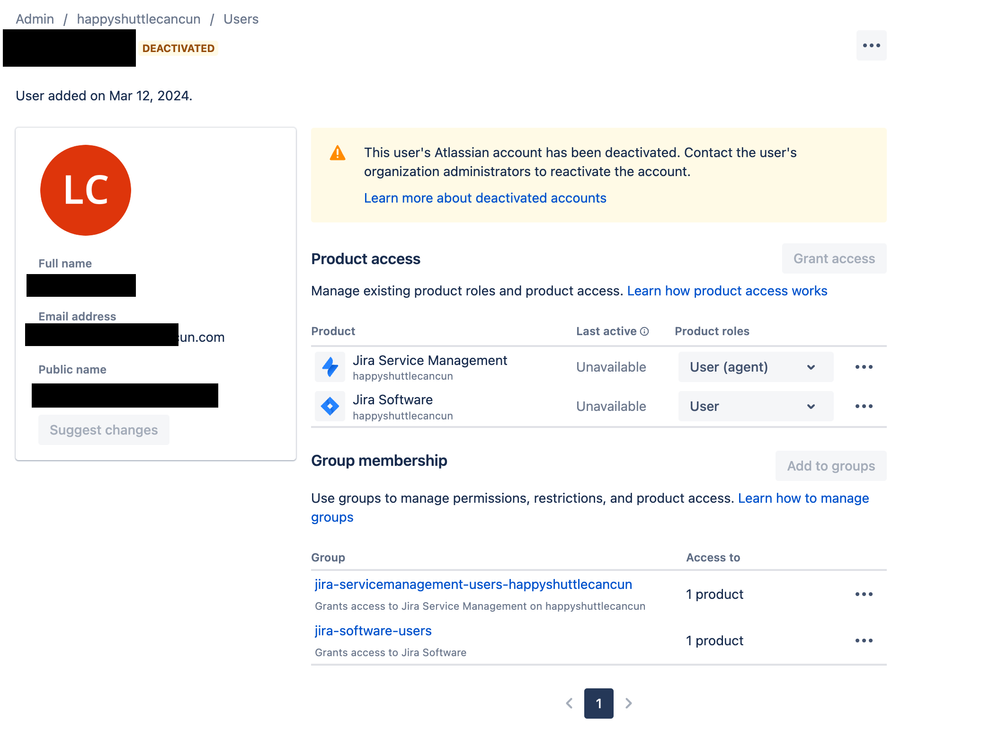The width and height of the screenshot is (999, 747).
Task: Navigate to Admin breadcrumb
Action: 35,19
